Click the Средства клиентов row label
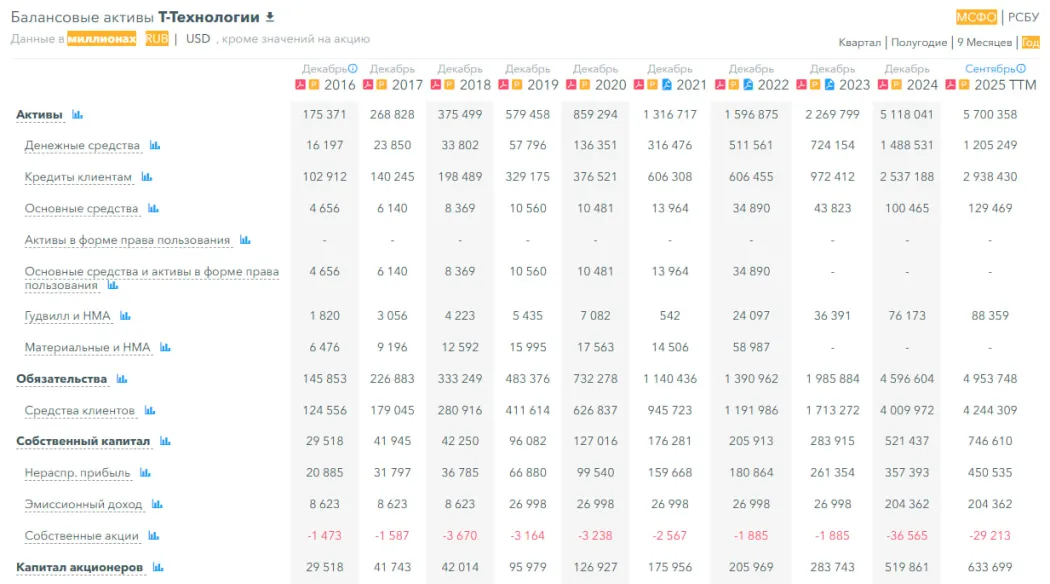 (x=79, y=411)
